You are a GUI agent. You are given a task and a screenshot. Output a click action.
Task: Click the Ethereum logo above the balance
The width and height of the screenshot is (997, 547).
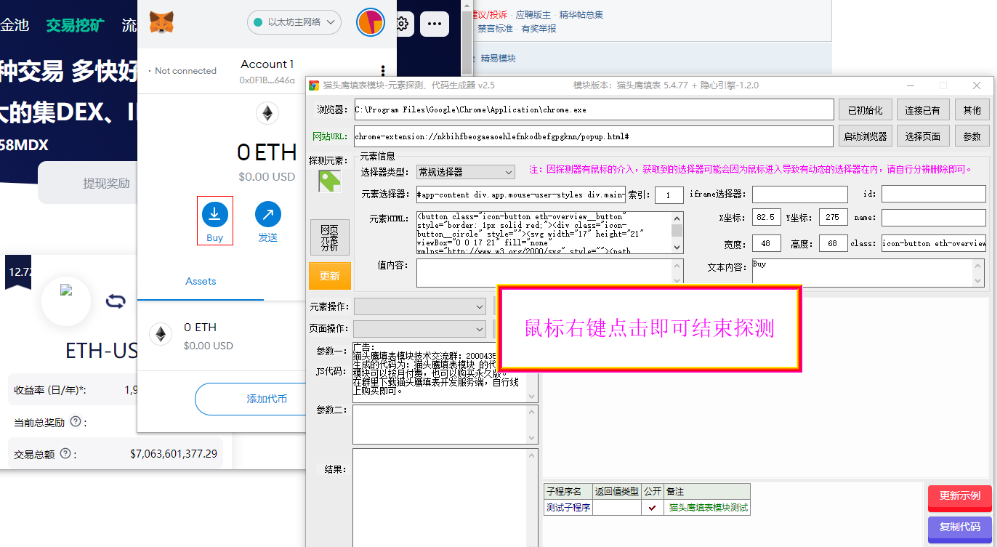click(268, 114)
